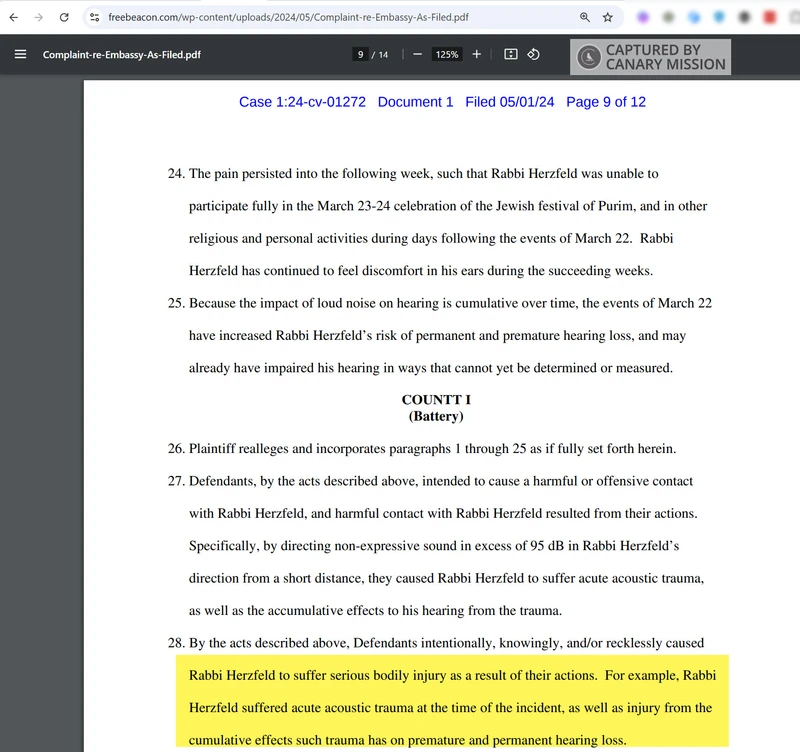Click the '(Battery)' subheading
The height and width of the screenshot is (752, 800).
point(436,416)
